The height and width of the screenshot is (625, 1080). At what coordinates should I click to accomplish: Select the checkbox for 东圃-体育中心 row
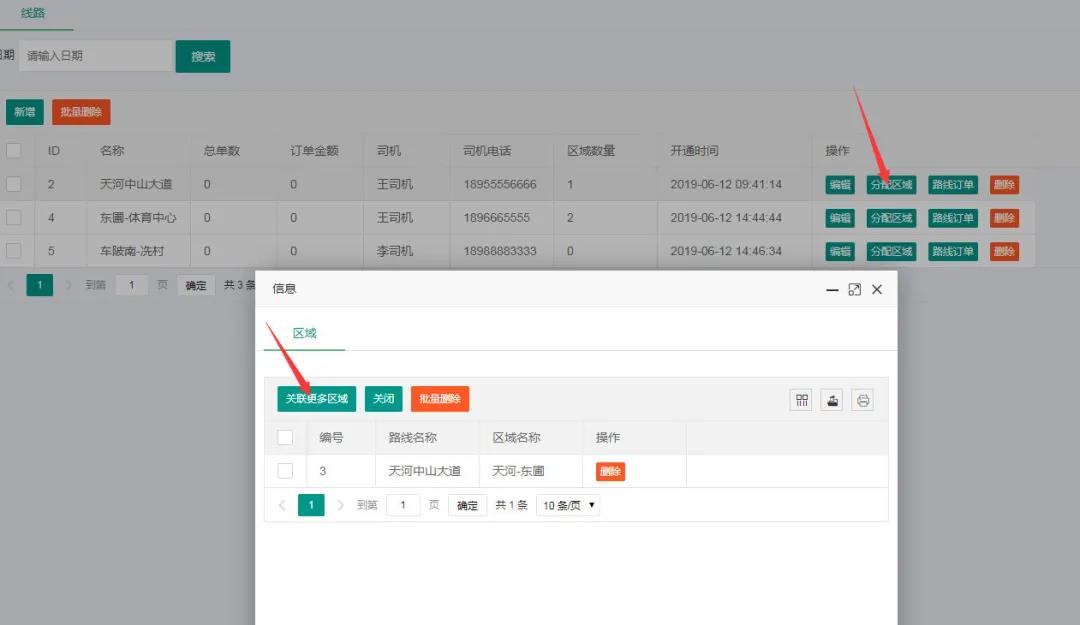[14, 217]
